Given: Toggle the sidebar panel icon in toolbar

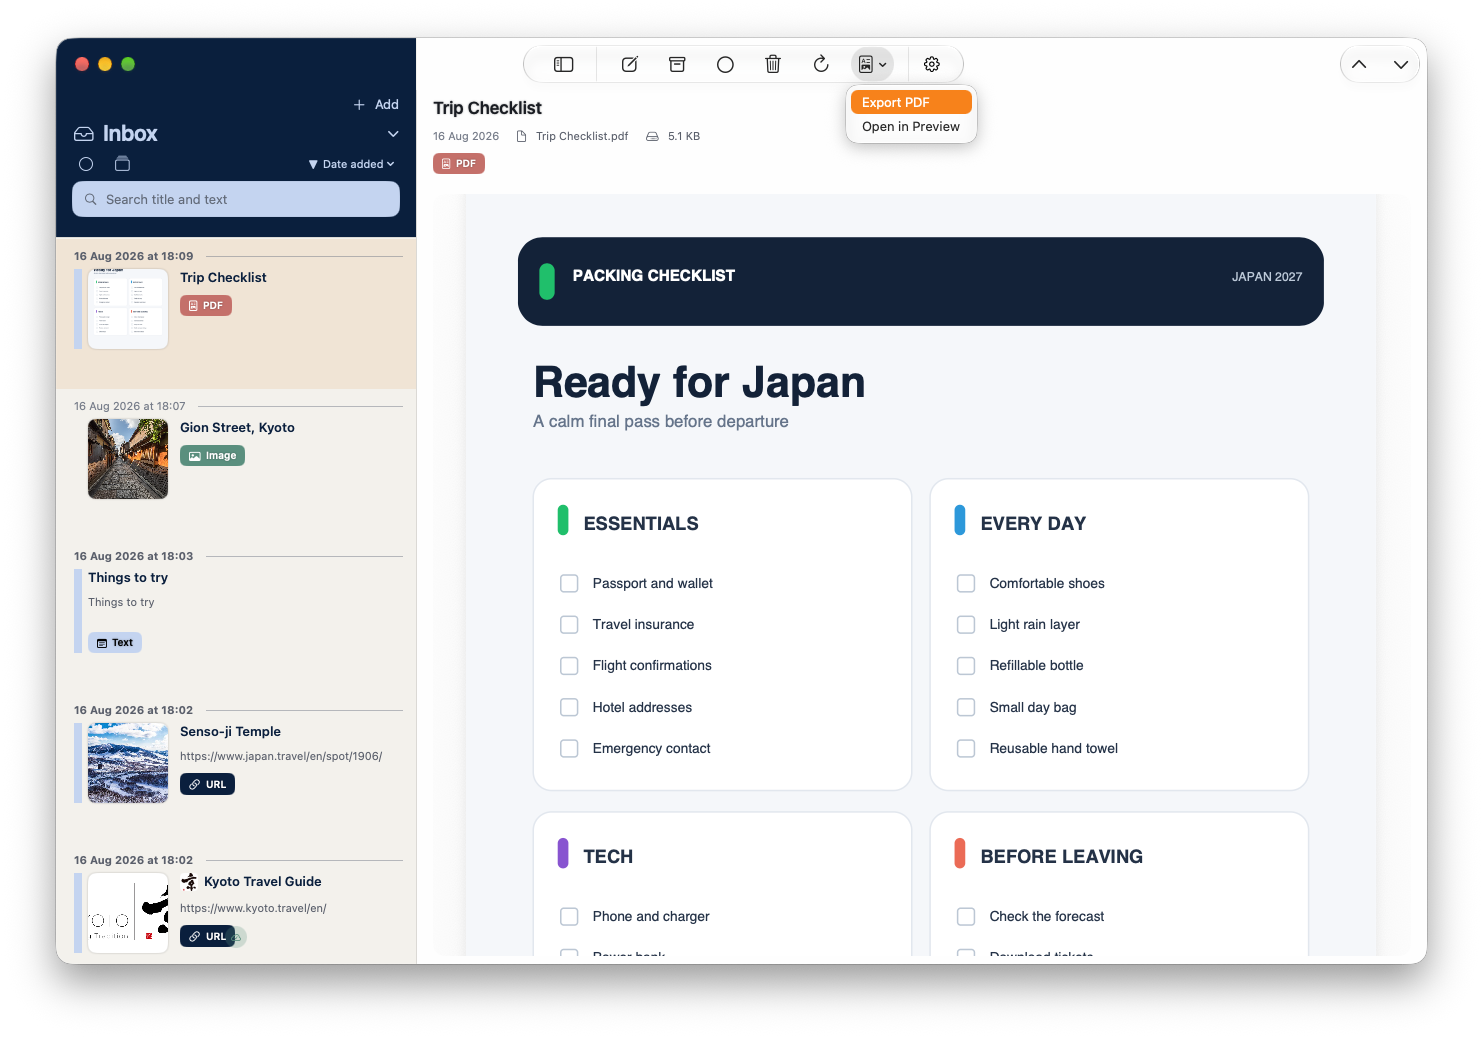Looking at the screenshot, I should (x=564, y=64).
